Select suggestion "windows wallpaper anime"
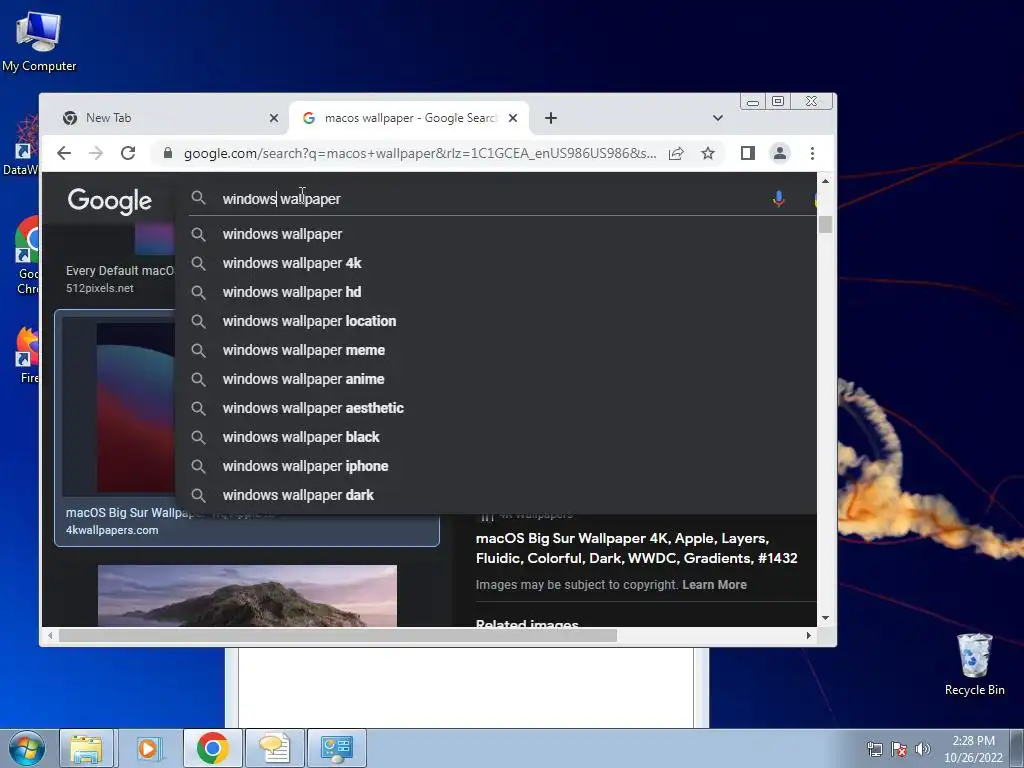Image resolution: width=1024 pixels, height=768 pixels. point(496,379)
